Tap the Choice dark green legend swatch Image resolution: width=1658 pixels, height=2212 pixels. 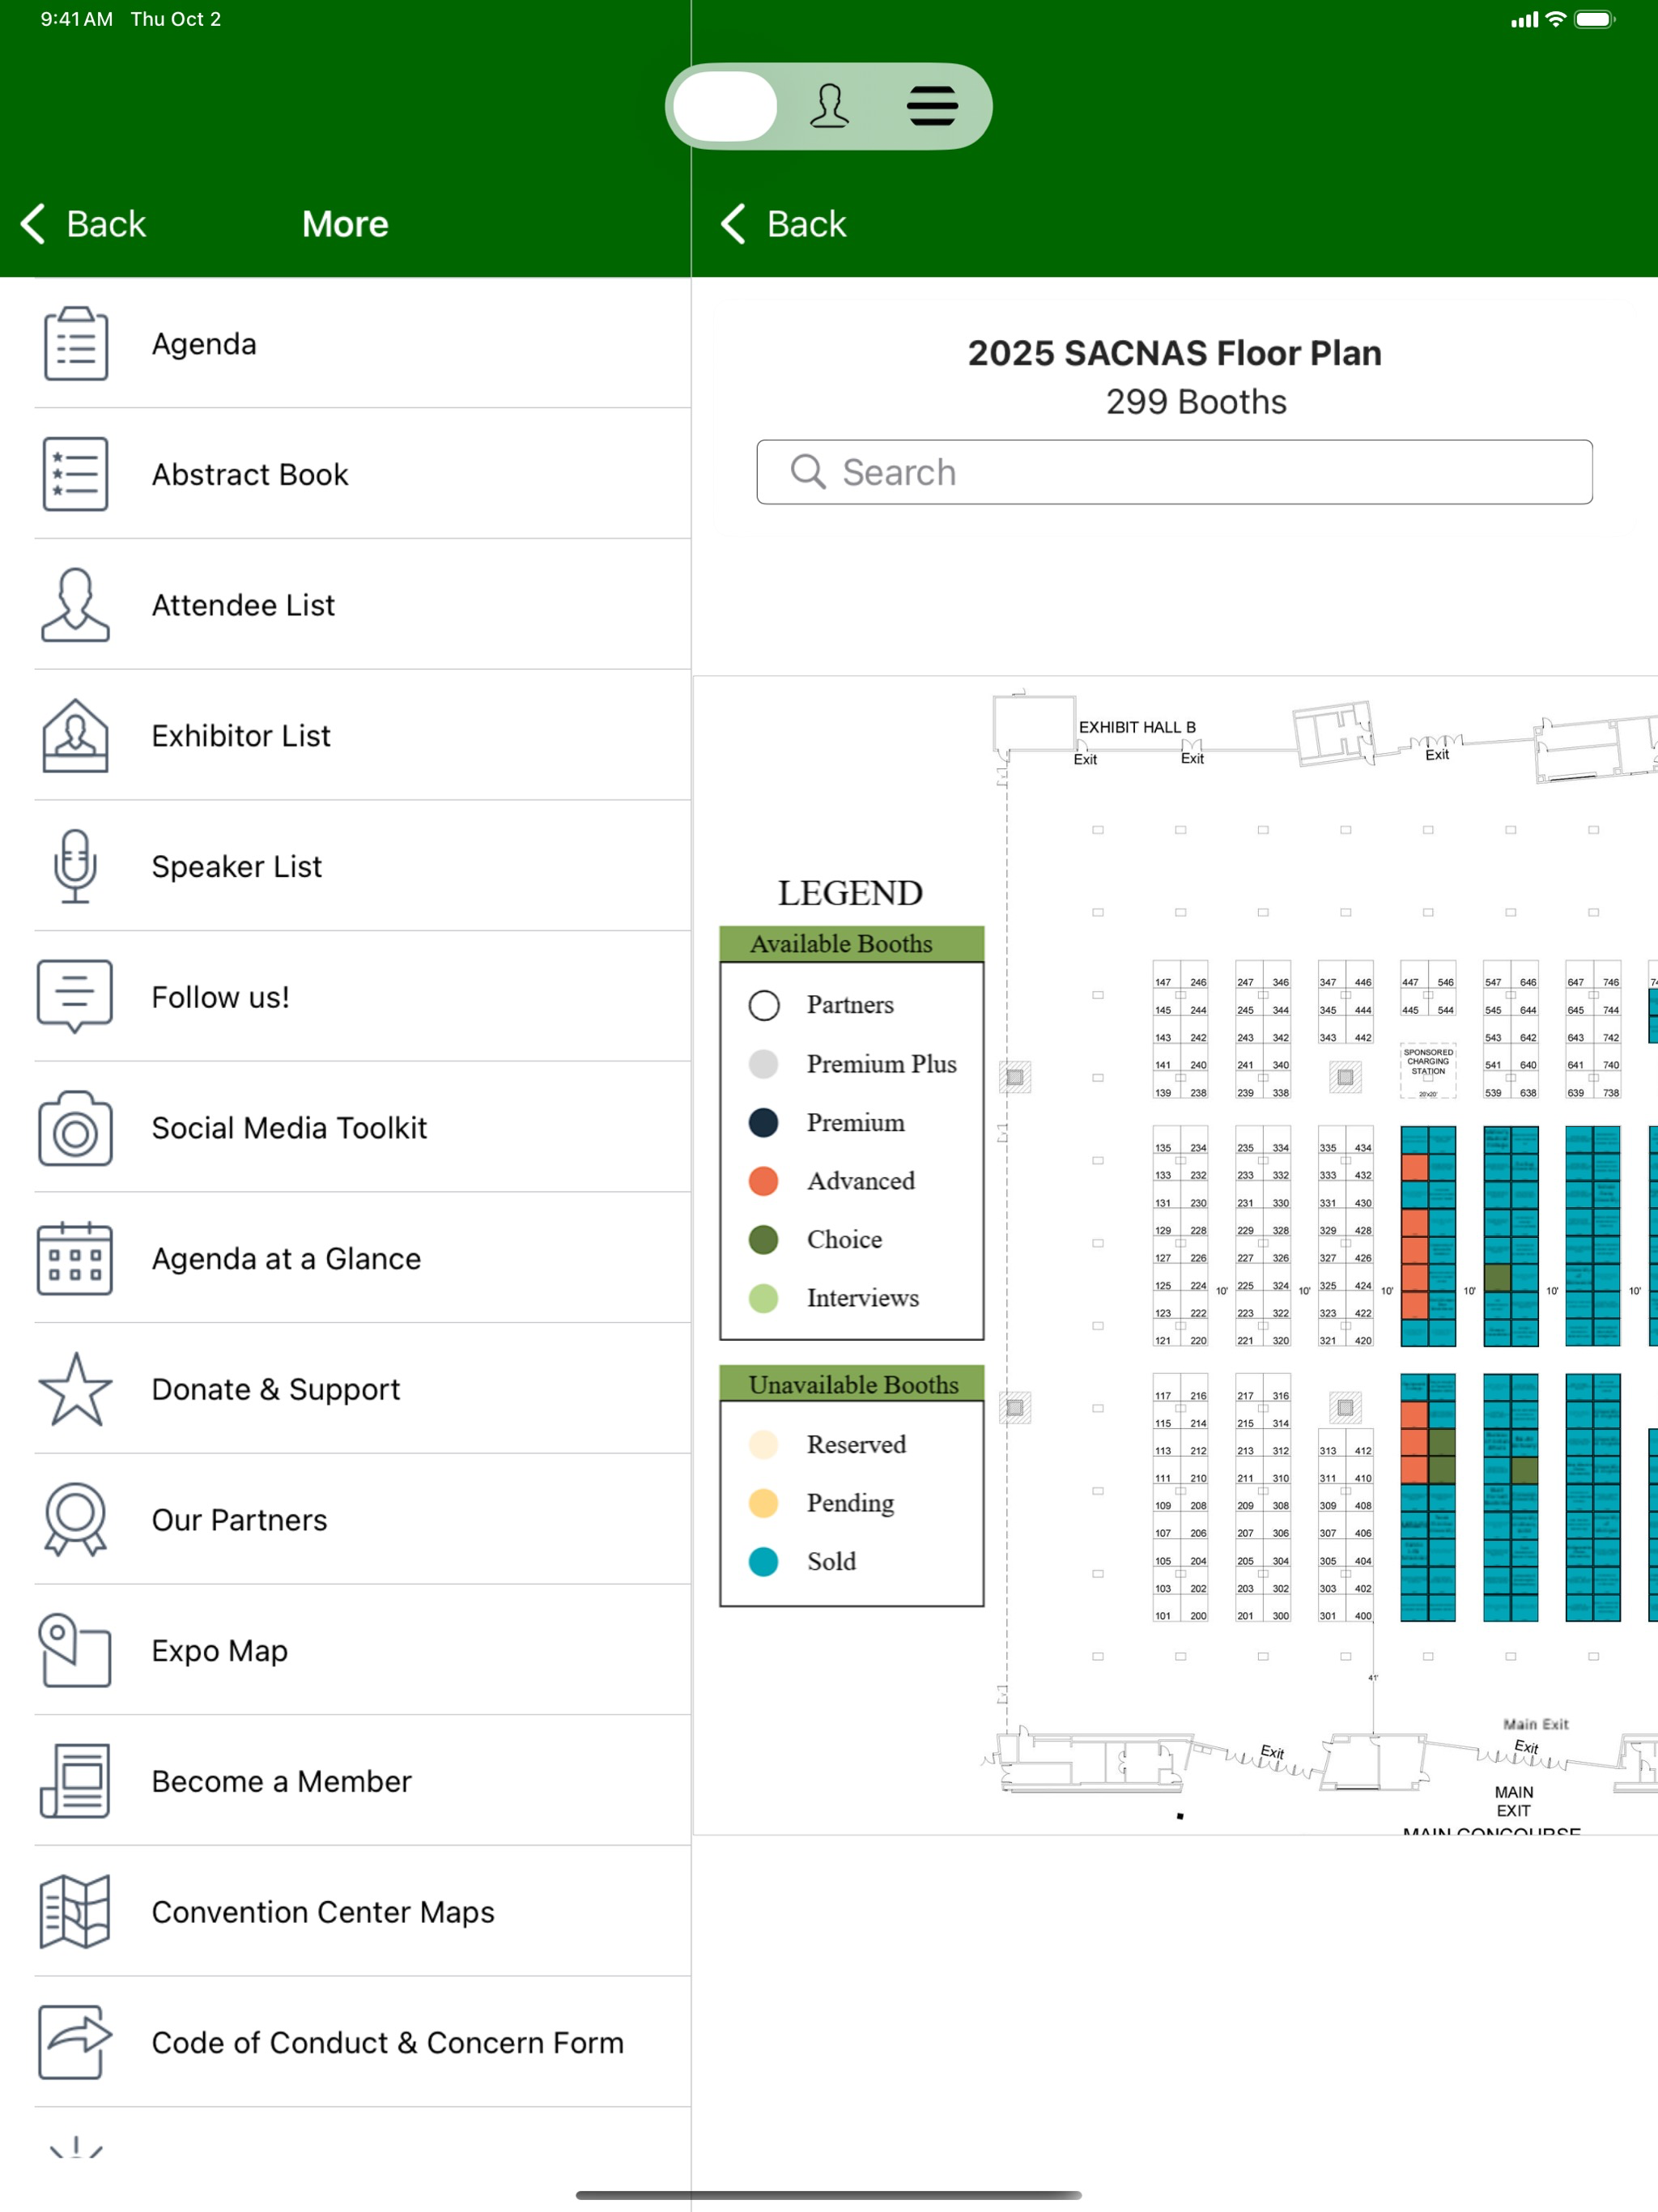(x=764, y=1240)
